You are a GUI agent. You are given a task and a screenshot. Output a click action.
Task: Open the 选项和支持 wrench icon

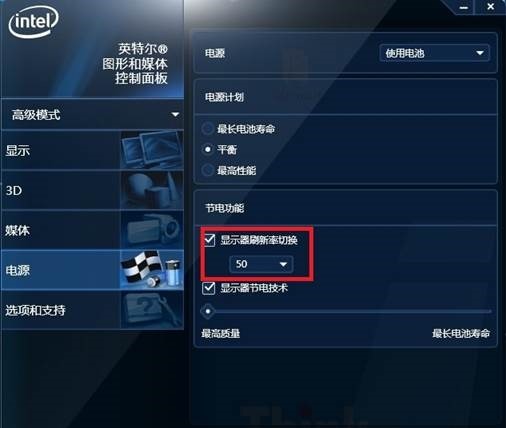click(x=152, y=310)
